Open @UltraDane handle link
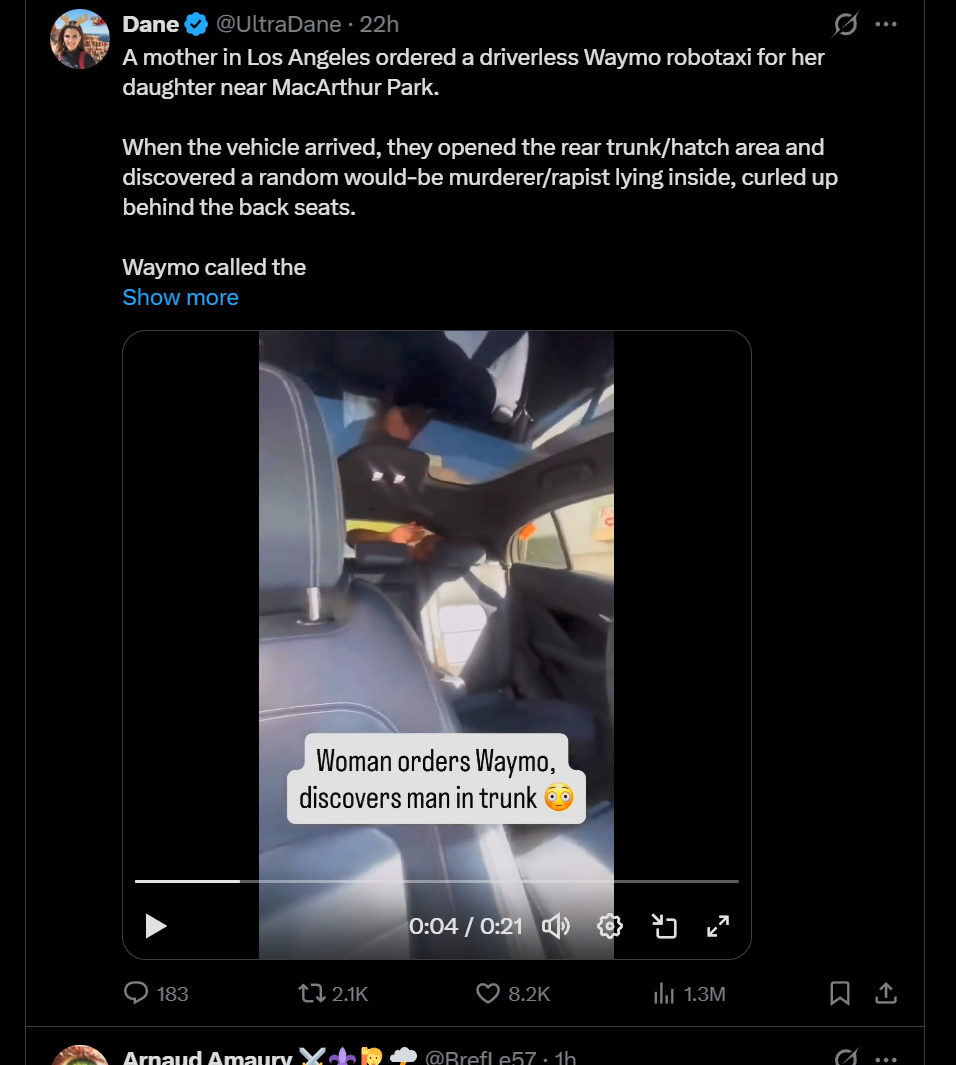This screenshot has height=1065, width=956. pyautogui.click(x=278, y=24)
